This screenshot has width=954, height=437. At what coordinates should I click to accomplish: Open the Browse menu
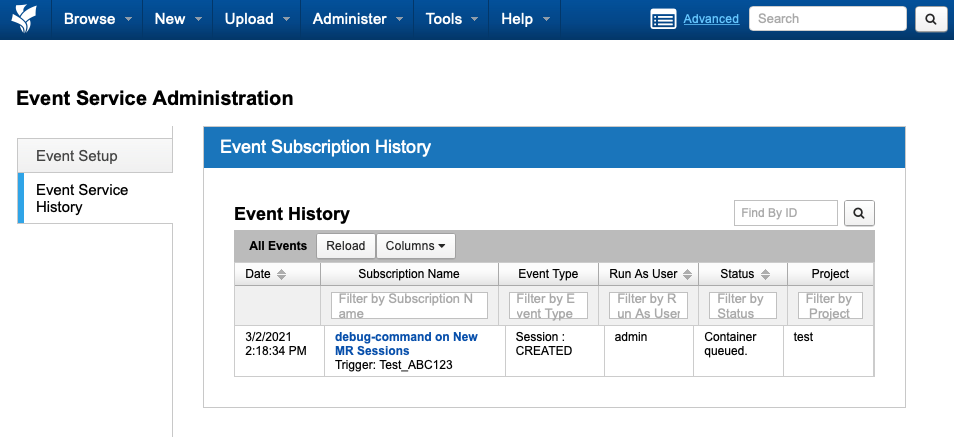(95, 19)
